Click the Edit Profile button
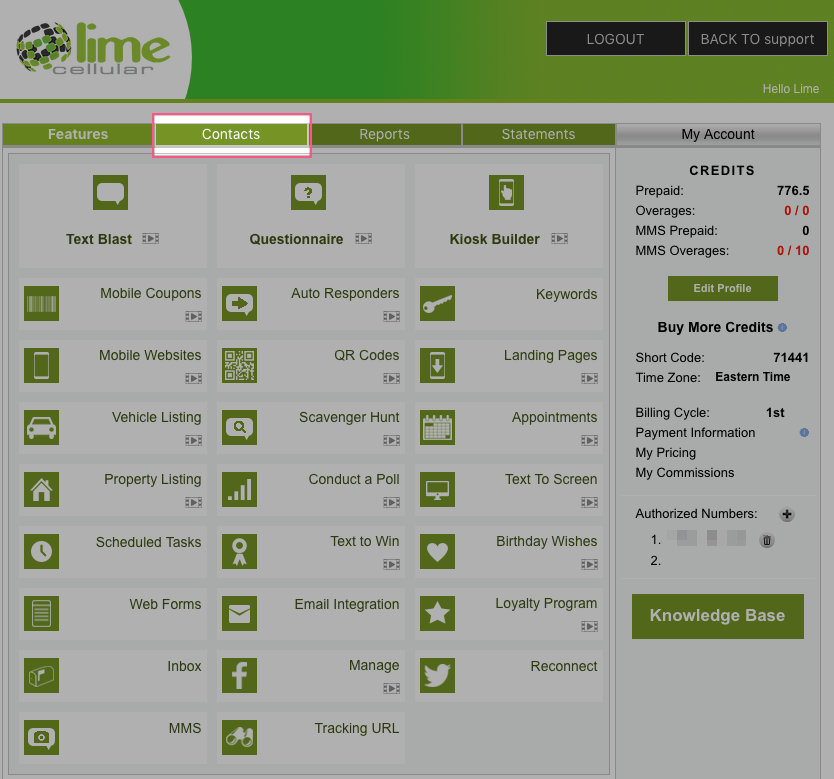This screenshot has width=834, height=779. click(x=722, y=288)
